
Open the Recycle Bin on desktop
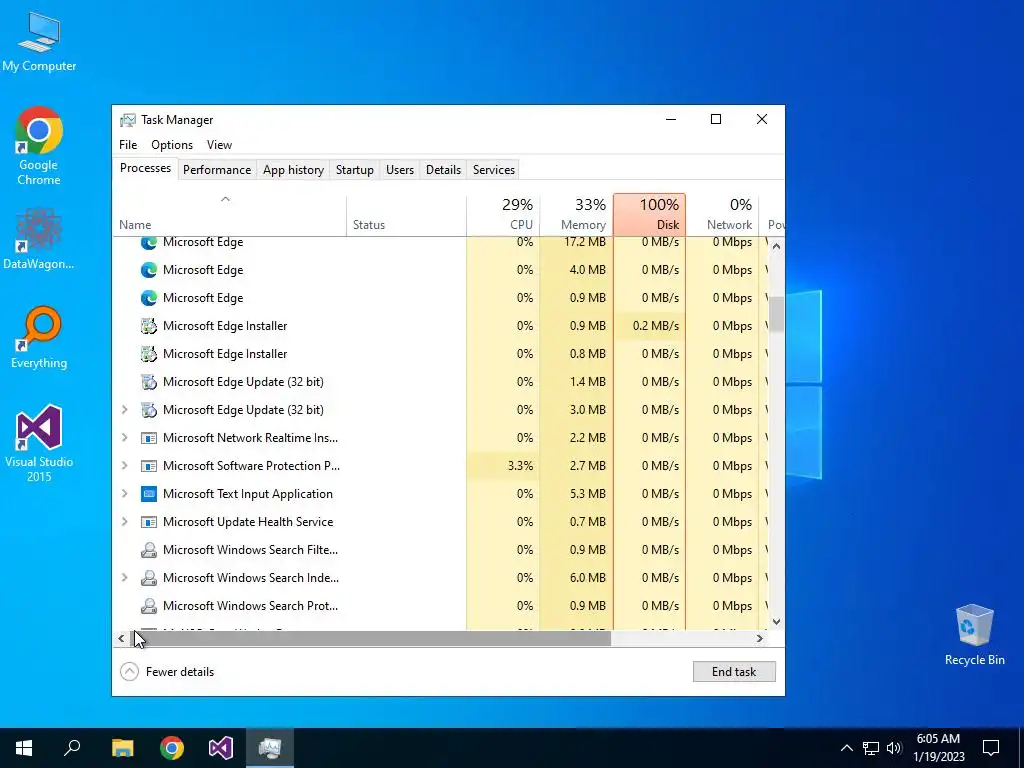(974, 635)
